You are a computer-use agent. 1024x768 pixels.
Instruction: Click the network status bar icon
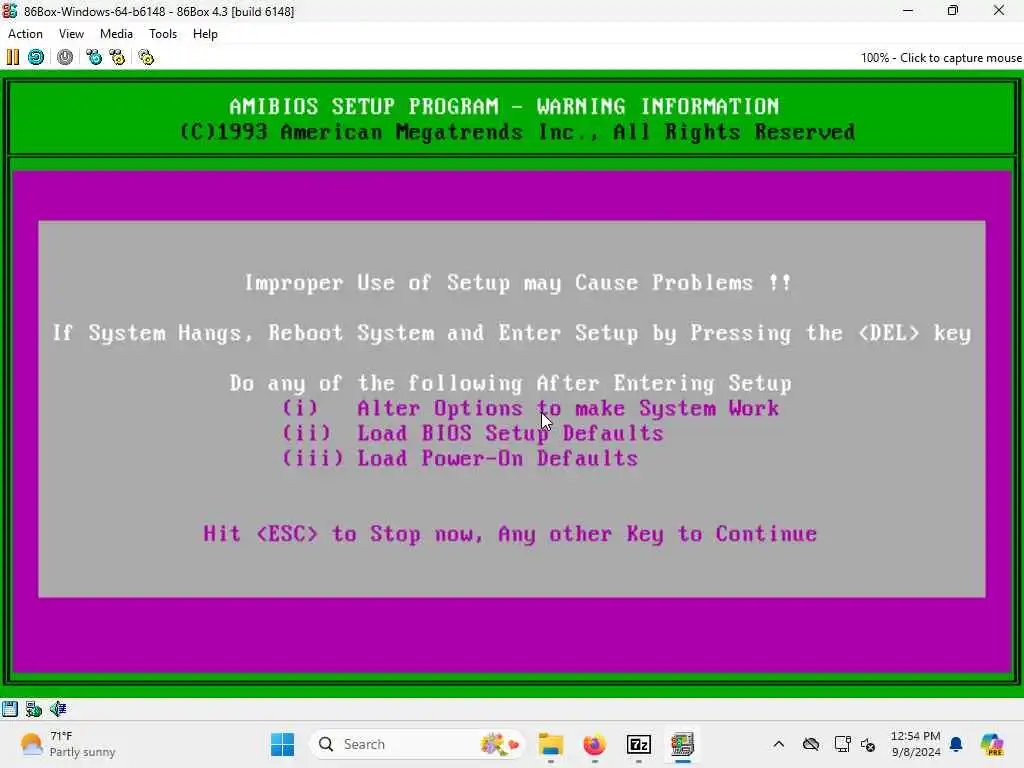click(33, 709)
